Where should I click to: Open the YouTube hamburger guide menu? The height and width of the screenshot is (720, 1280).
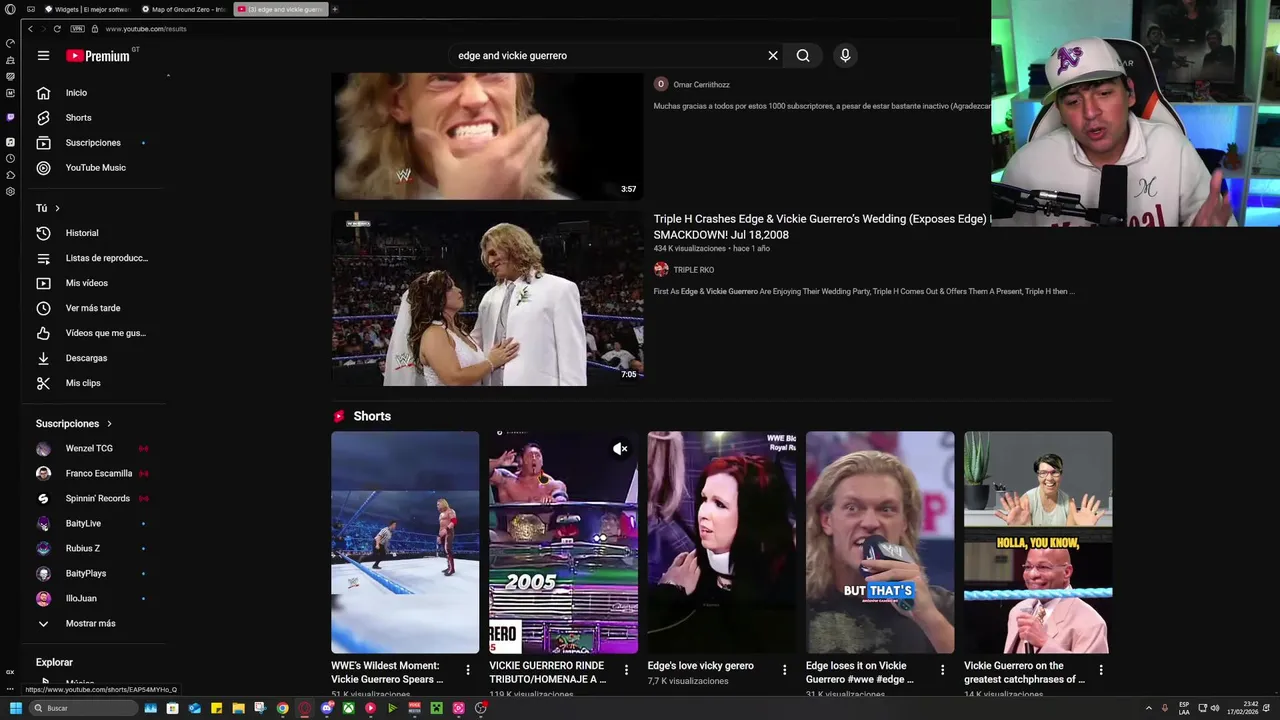click(x=43, y=56)
